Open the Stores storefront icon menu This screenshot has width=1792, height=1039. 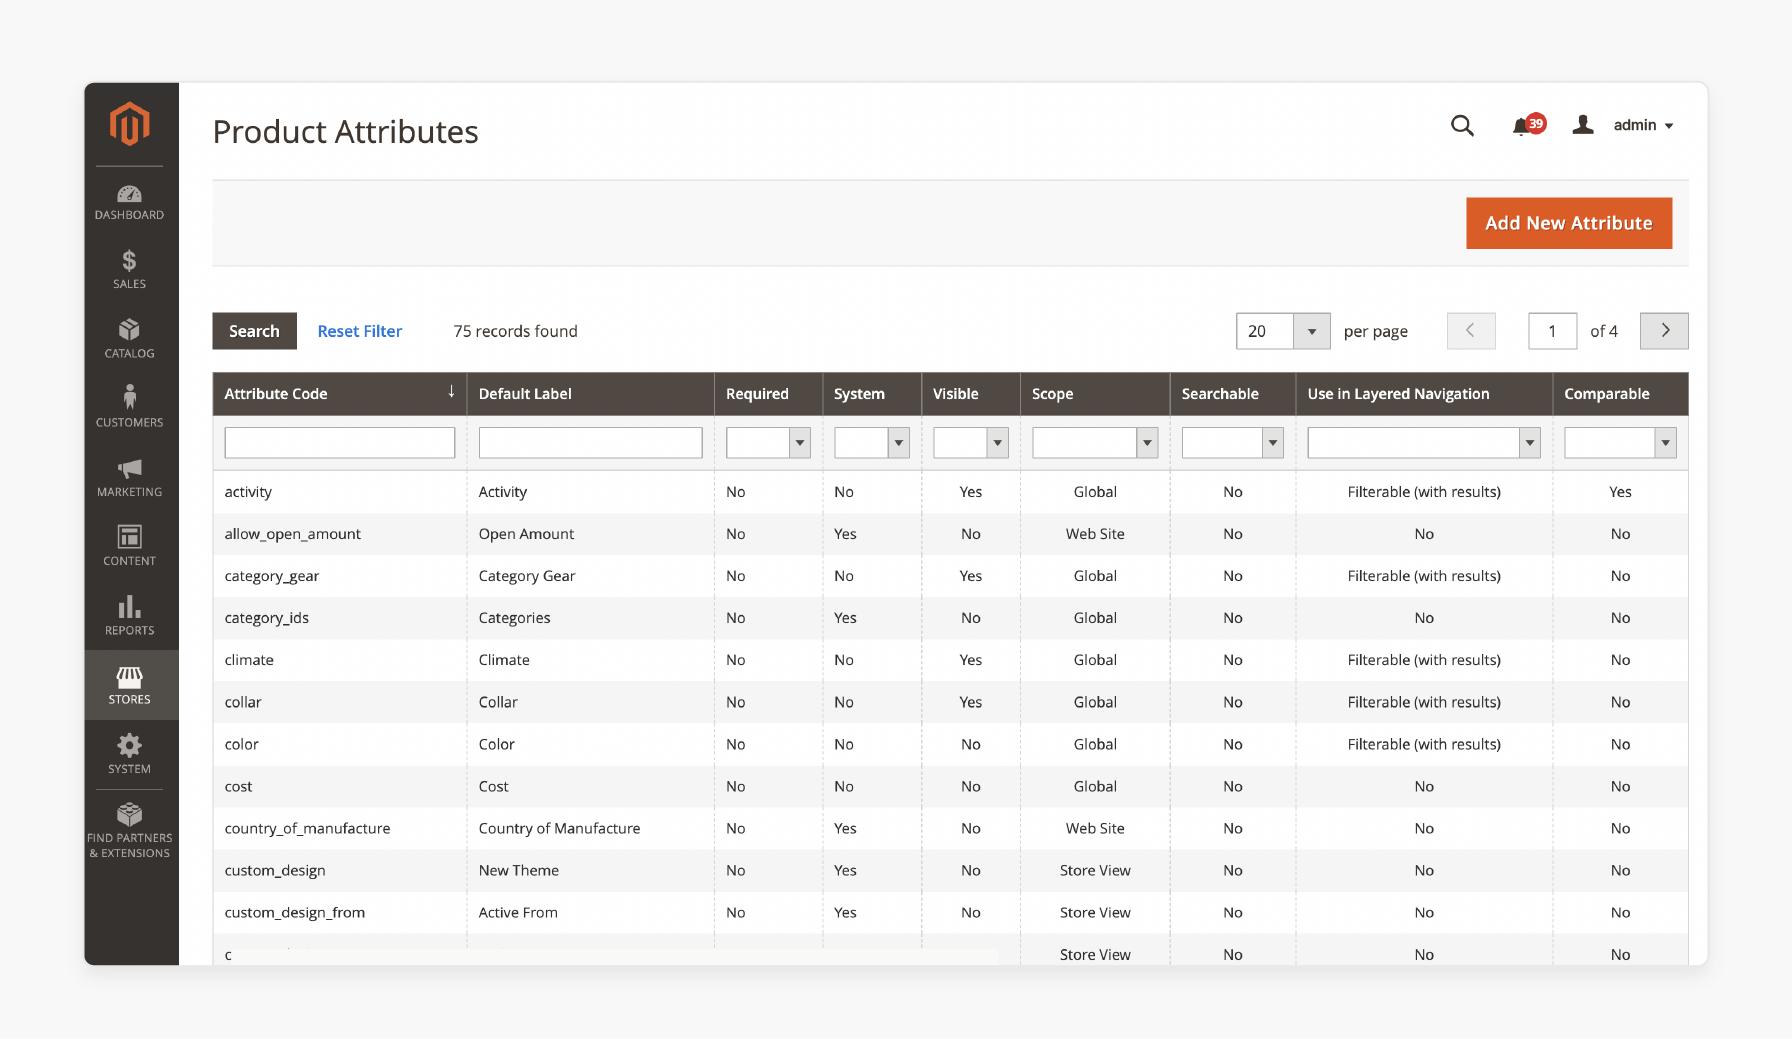130,685
